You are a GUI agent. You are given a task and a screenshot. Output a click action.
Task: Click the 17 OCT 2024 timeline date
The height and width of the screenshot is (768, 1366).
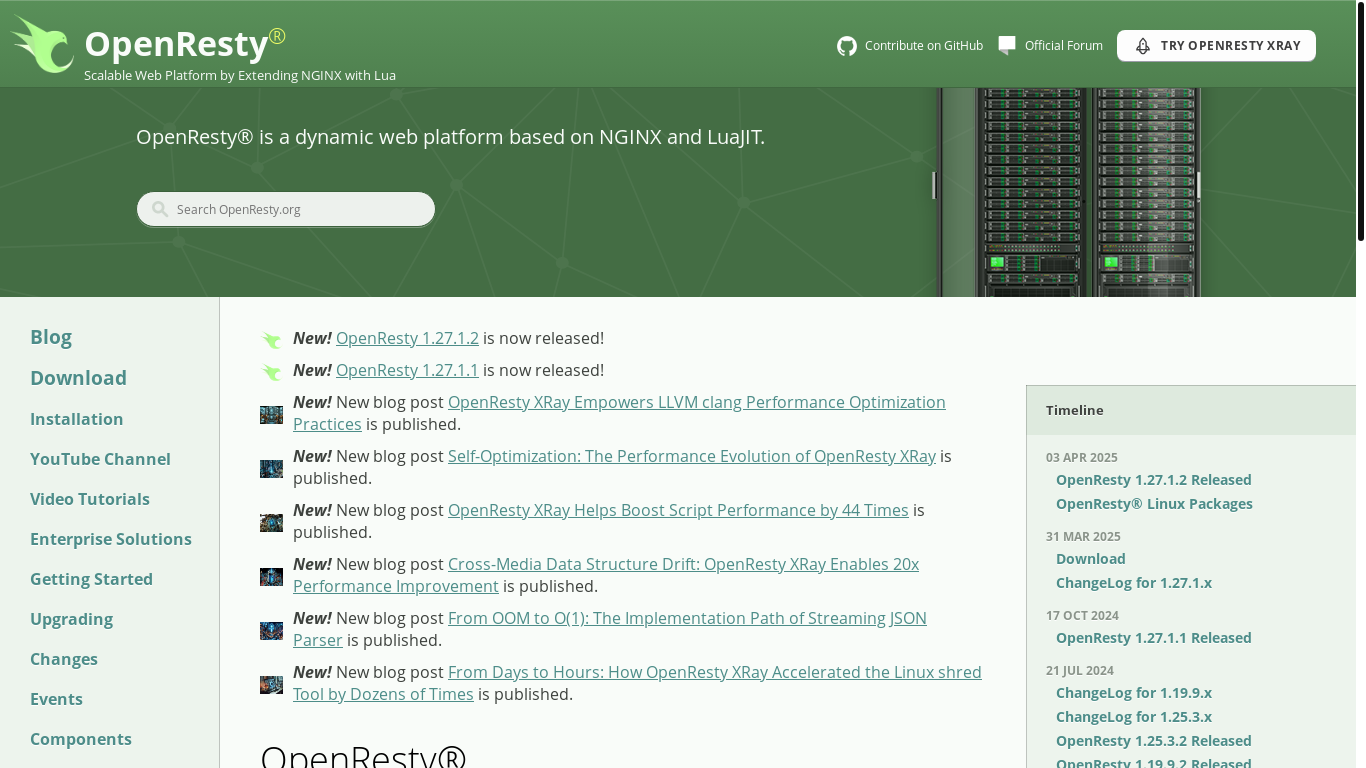point(1082,616)
